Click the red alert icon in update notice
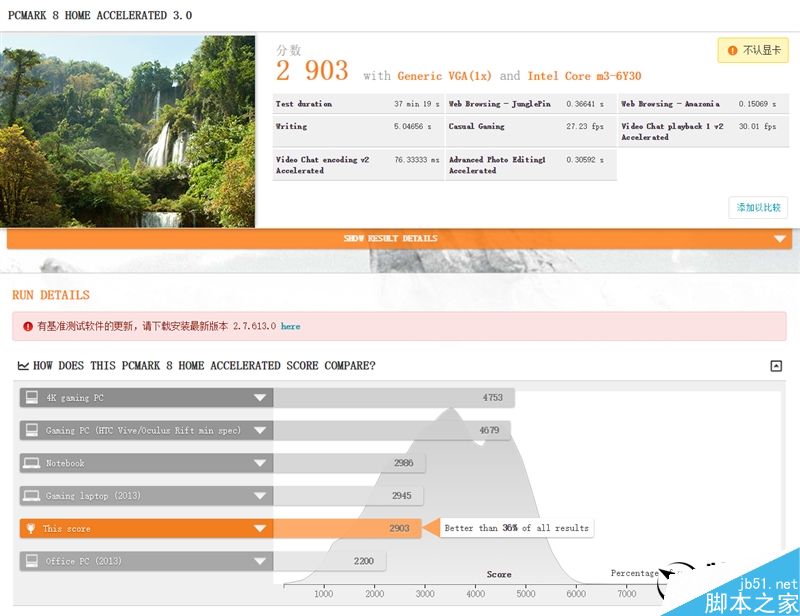Image resolution: width=800 pixels, height=616 pixels. click(28, 326)
